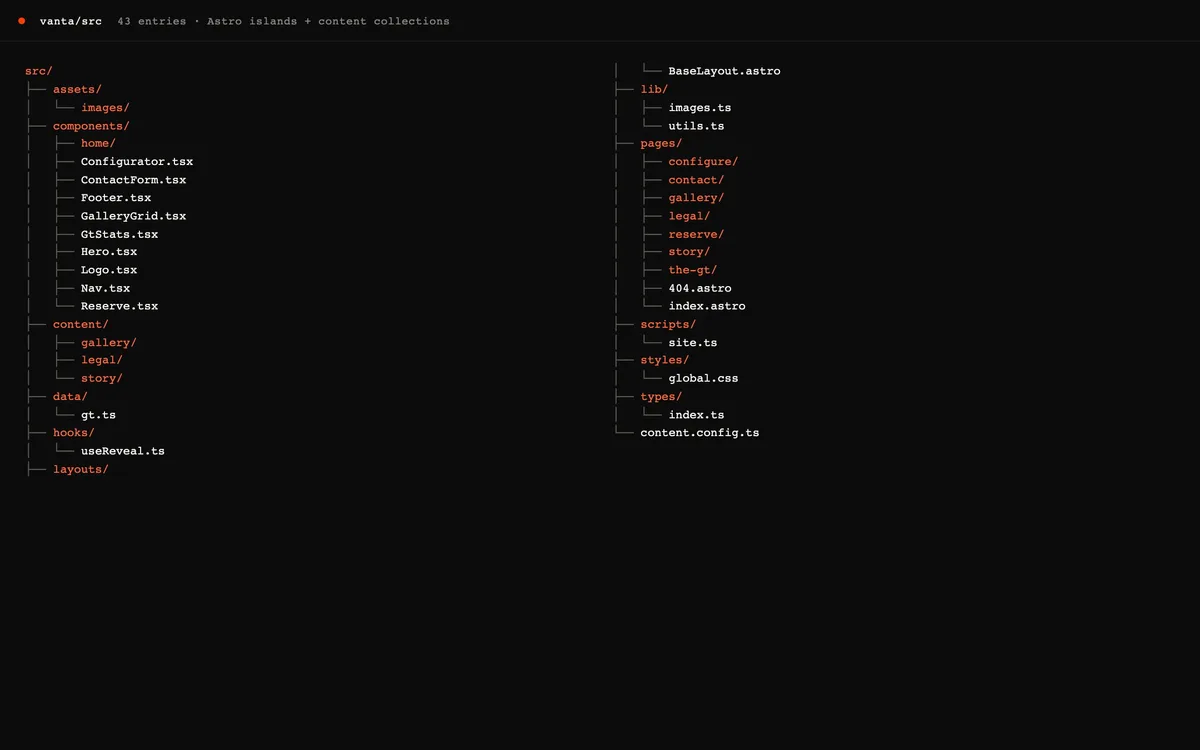Screen dimensions: 1200x750
Task: Open index.ts under types
Action: pos(697,415)
